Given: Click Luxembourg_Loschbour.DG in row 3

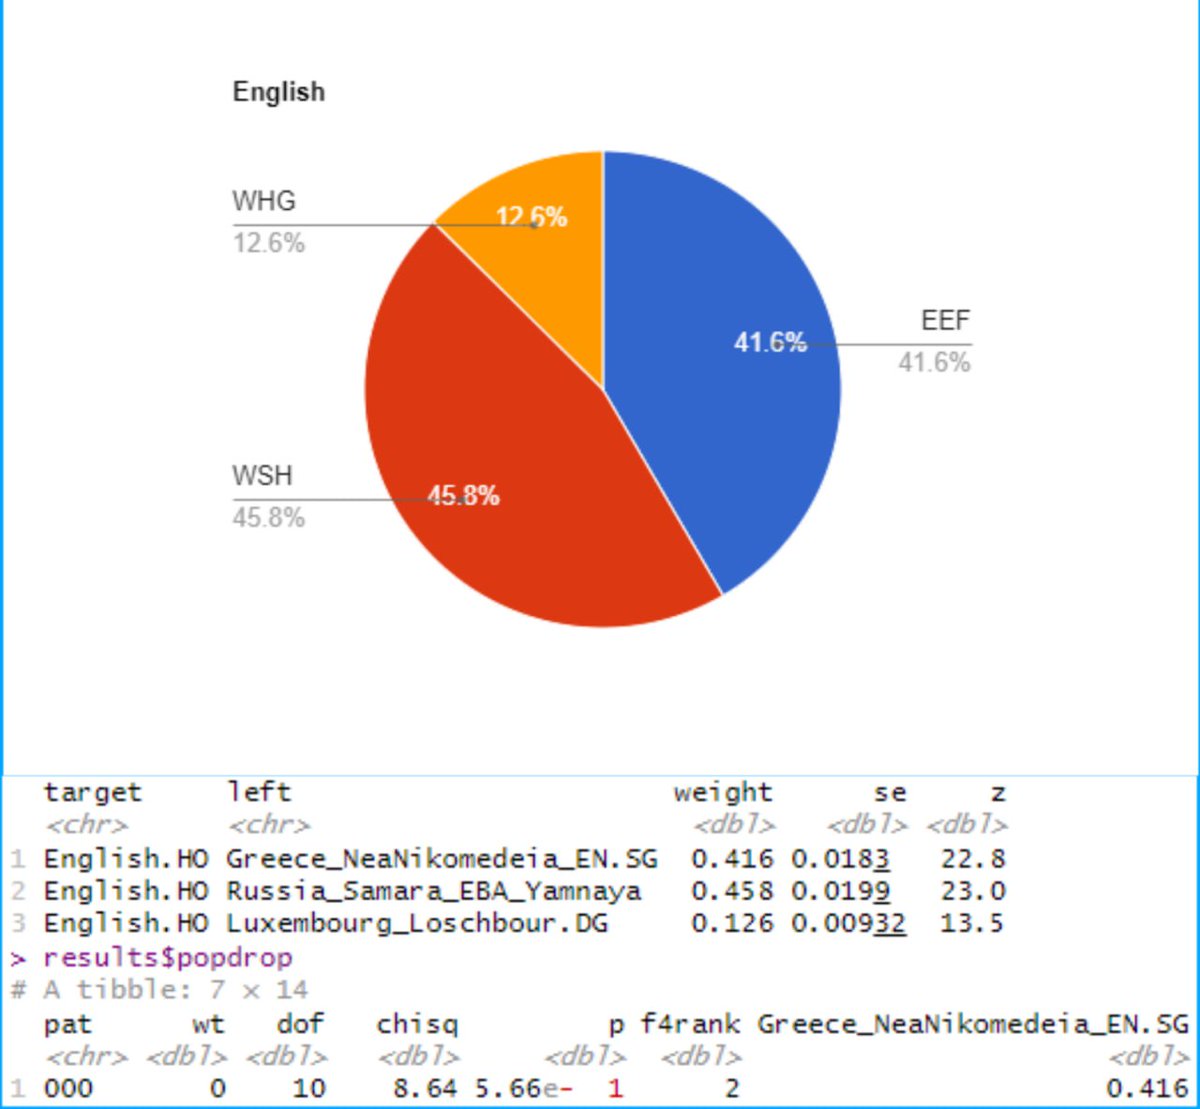Looking at the screenshot, I should point(417,923).
